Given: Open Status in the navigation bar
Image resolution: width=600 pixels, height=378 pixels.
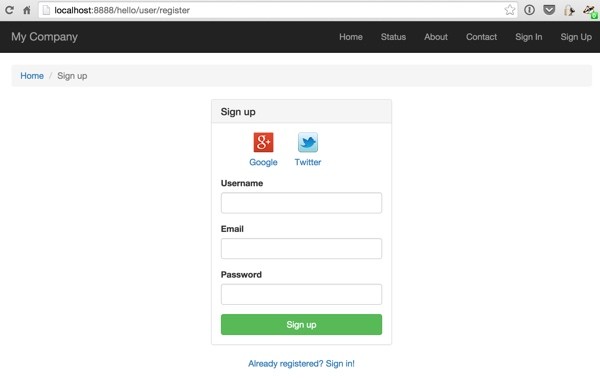Looking at the screenshot, I should tap(393, 37).
